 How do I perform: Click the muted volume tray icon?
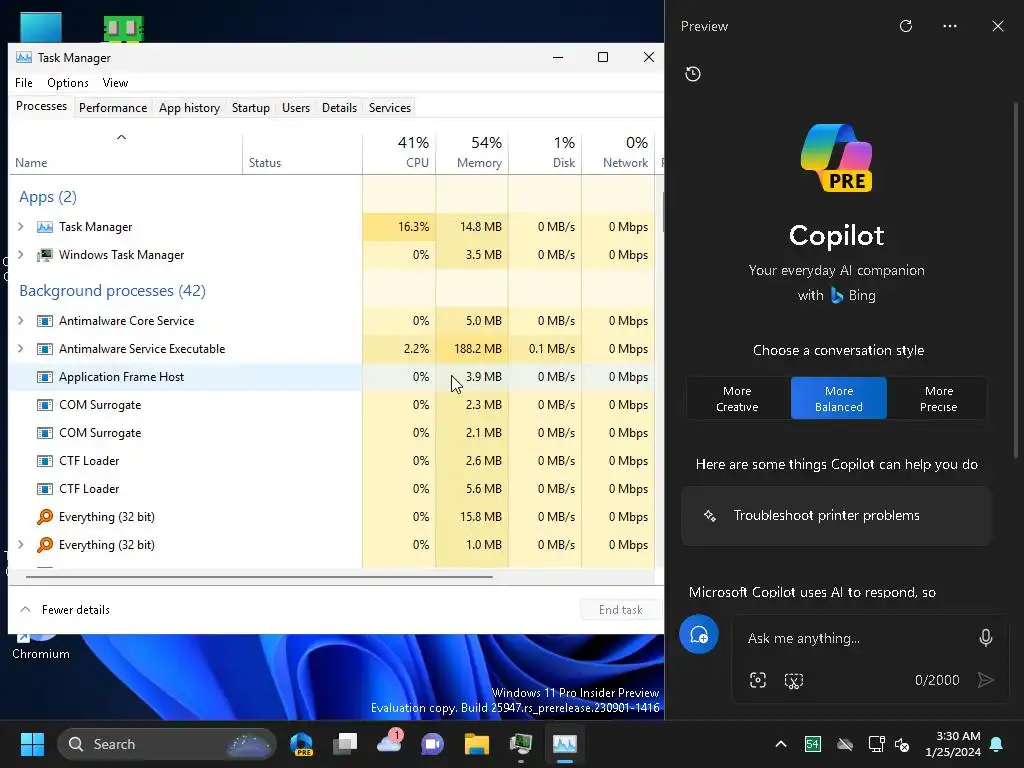903,744
